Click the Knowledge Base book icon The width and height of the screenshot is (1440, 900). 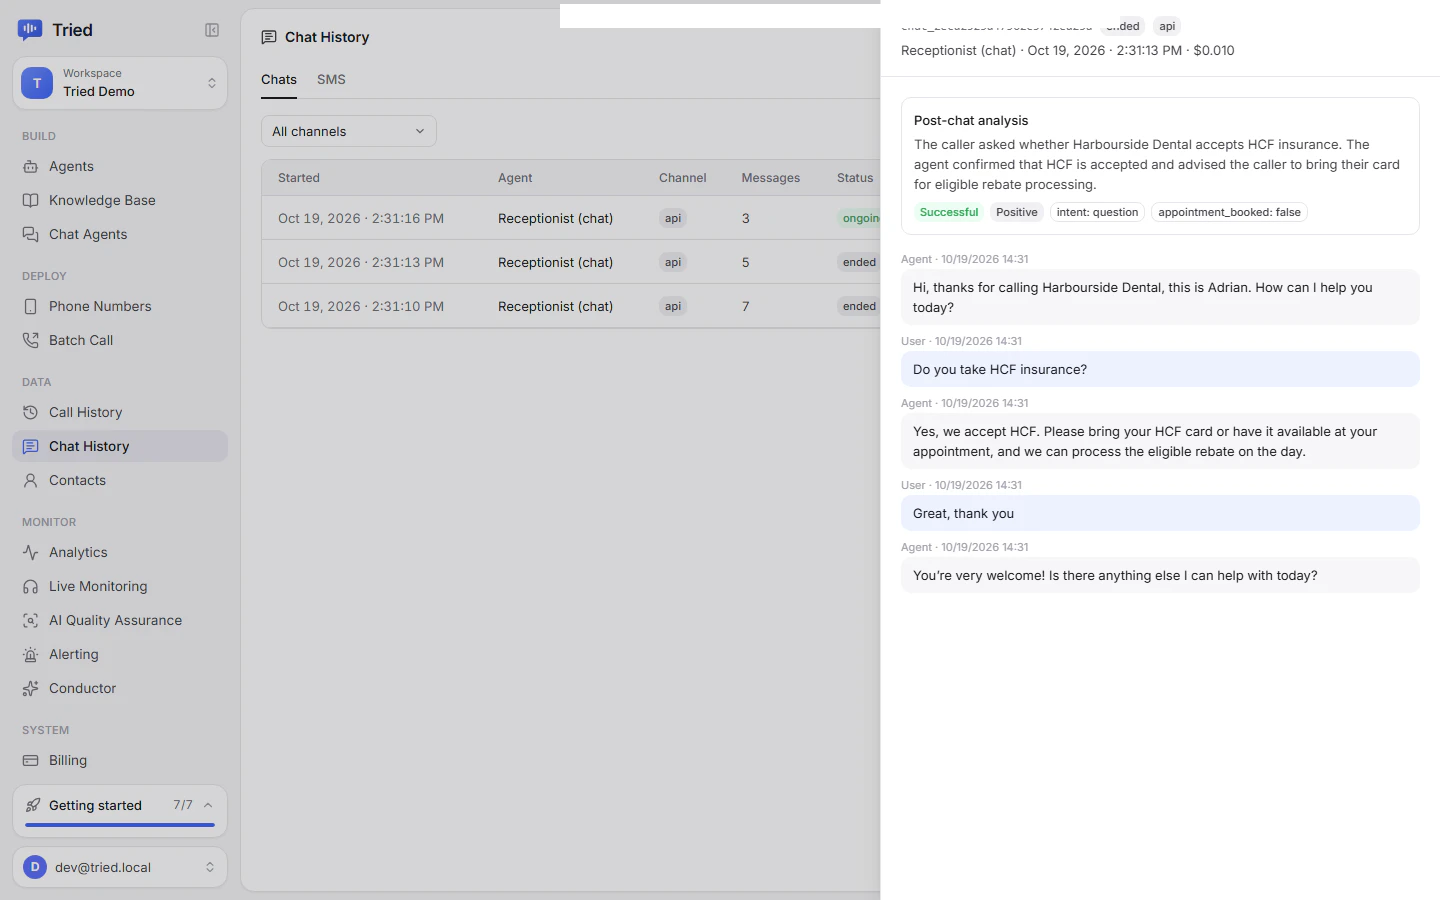pyautogui.click(x=31, y=200)
